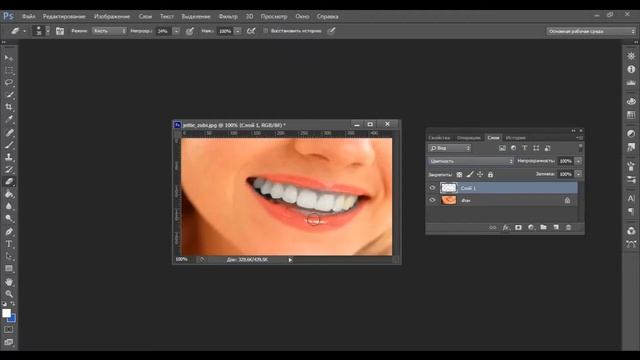Toggle airbrush mode for eraser
Screen dimensions: 640x360
[x=251, y=31]
